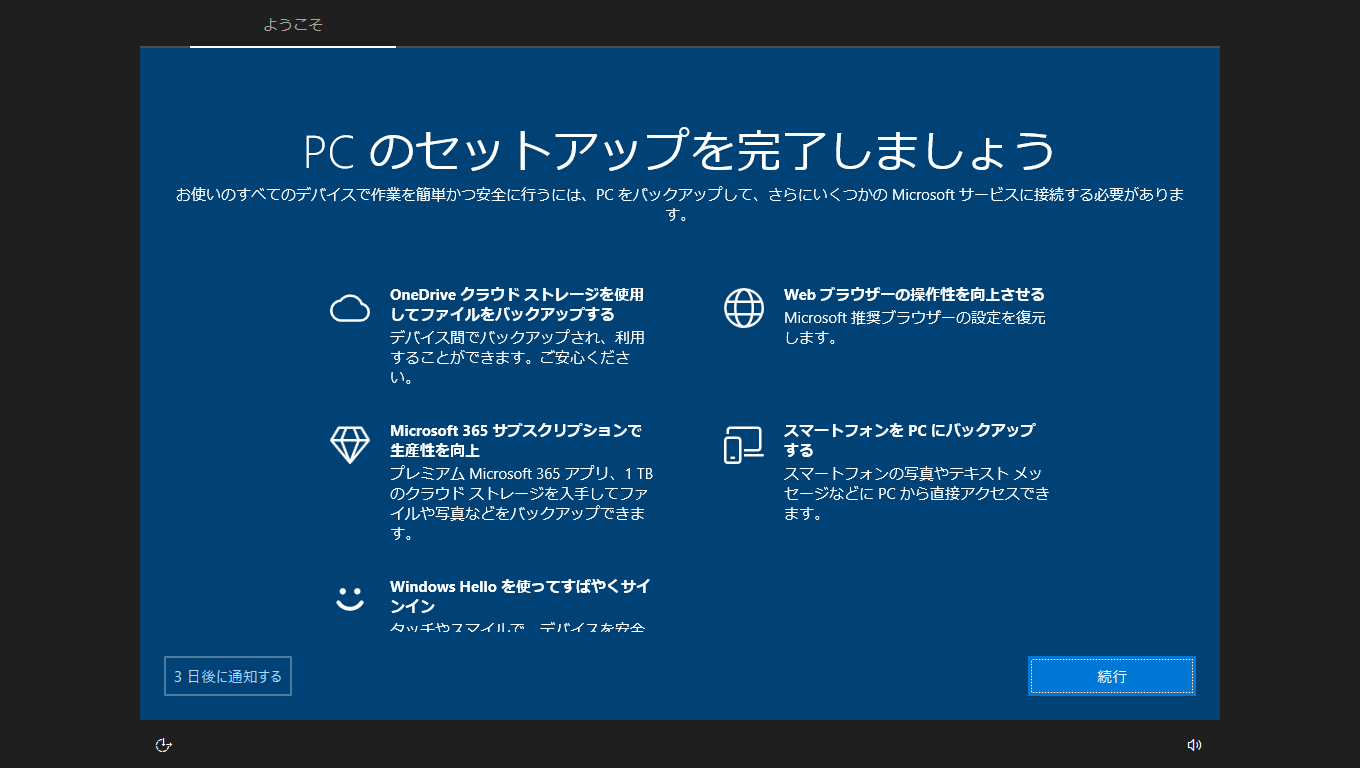The image size is (1360, 768).
Task: Click the お使いのすべてのデバイスで subtitle text
Action: [680, 204]
